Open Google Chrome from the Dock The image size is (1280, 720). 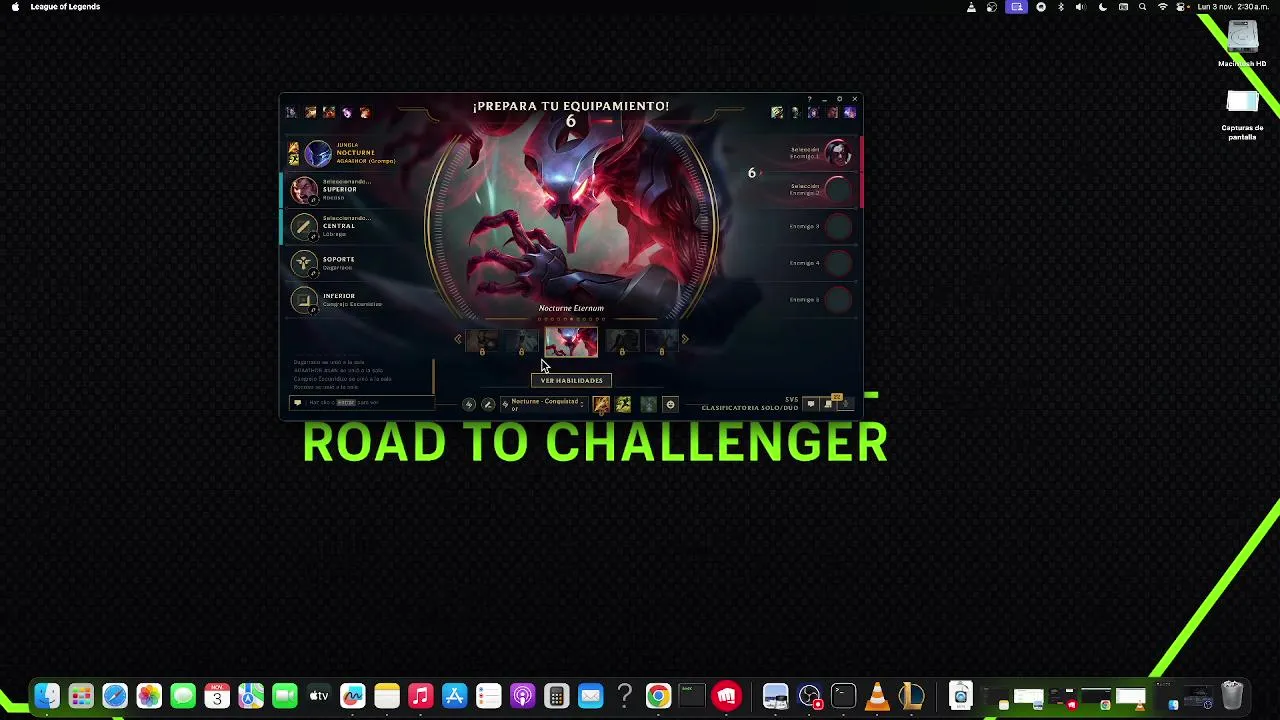658,696
